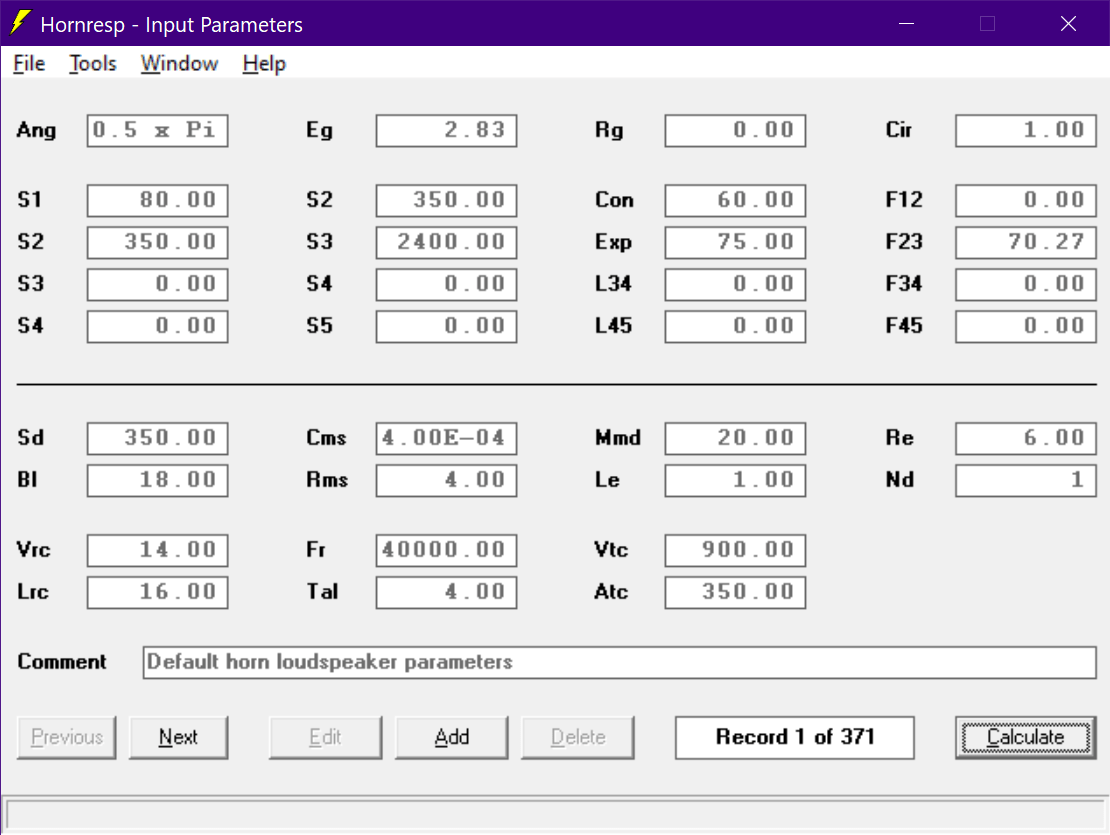
Task: Select the Lrc field showing 16.00
Action: (157, 592)
